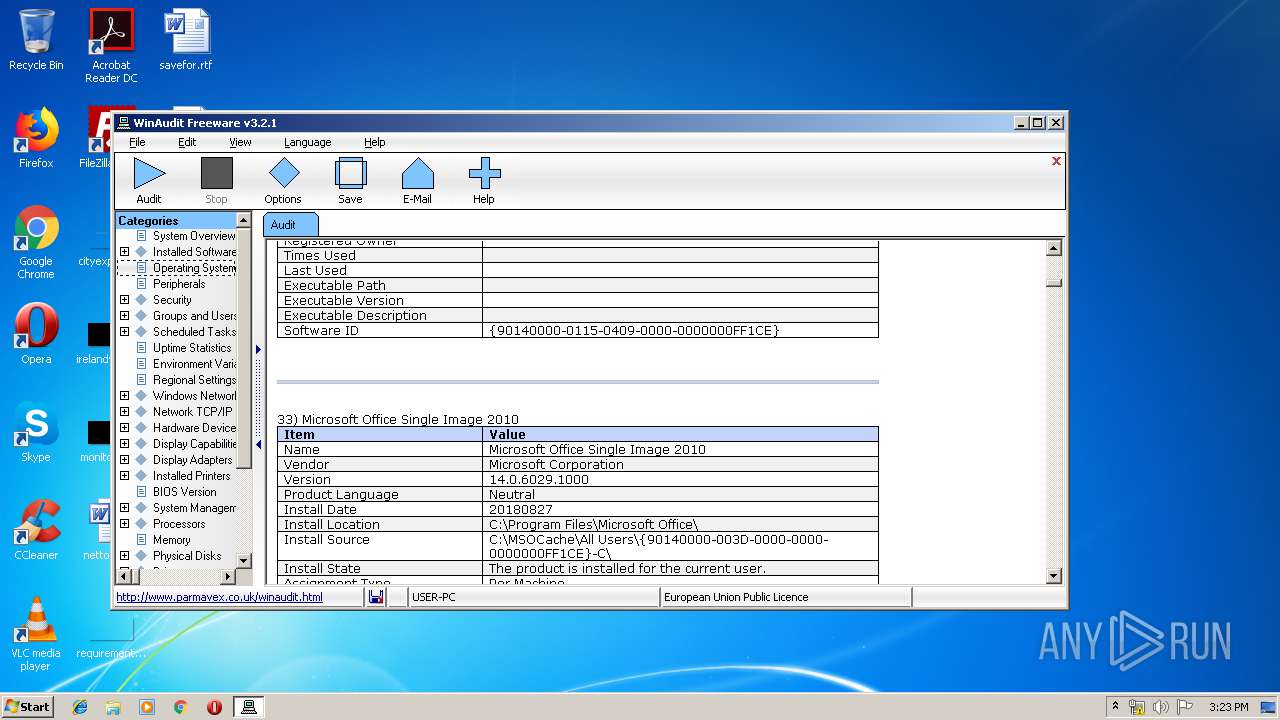Select System Overview in Categories
The height and width of the screenshot is (720, 1280).
tap(194, 236)
